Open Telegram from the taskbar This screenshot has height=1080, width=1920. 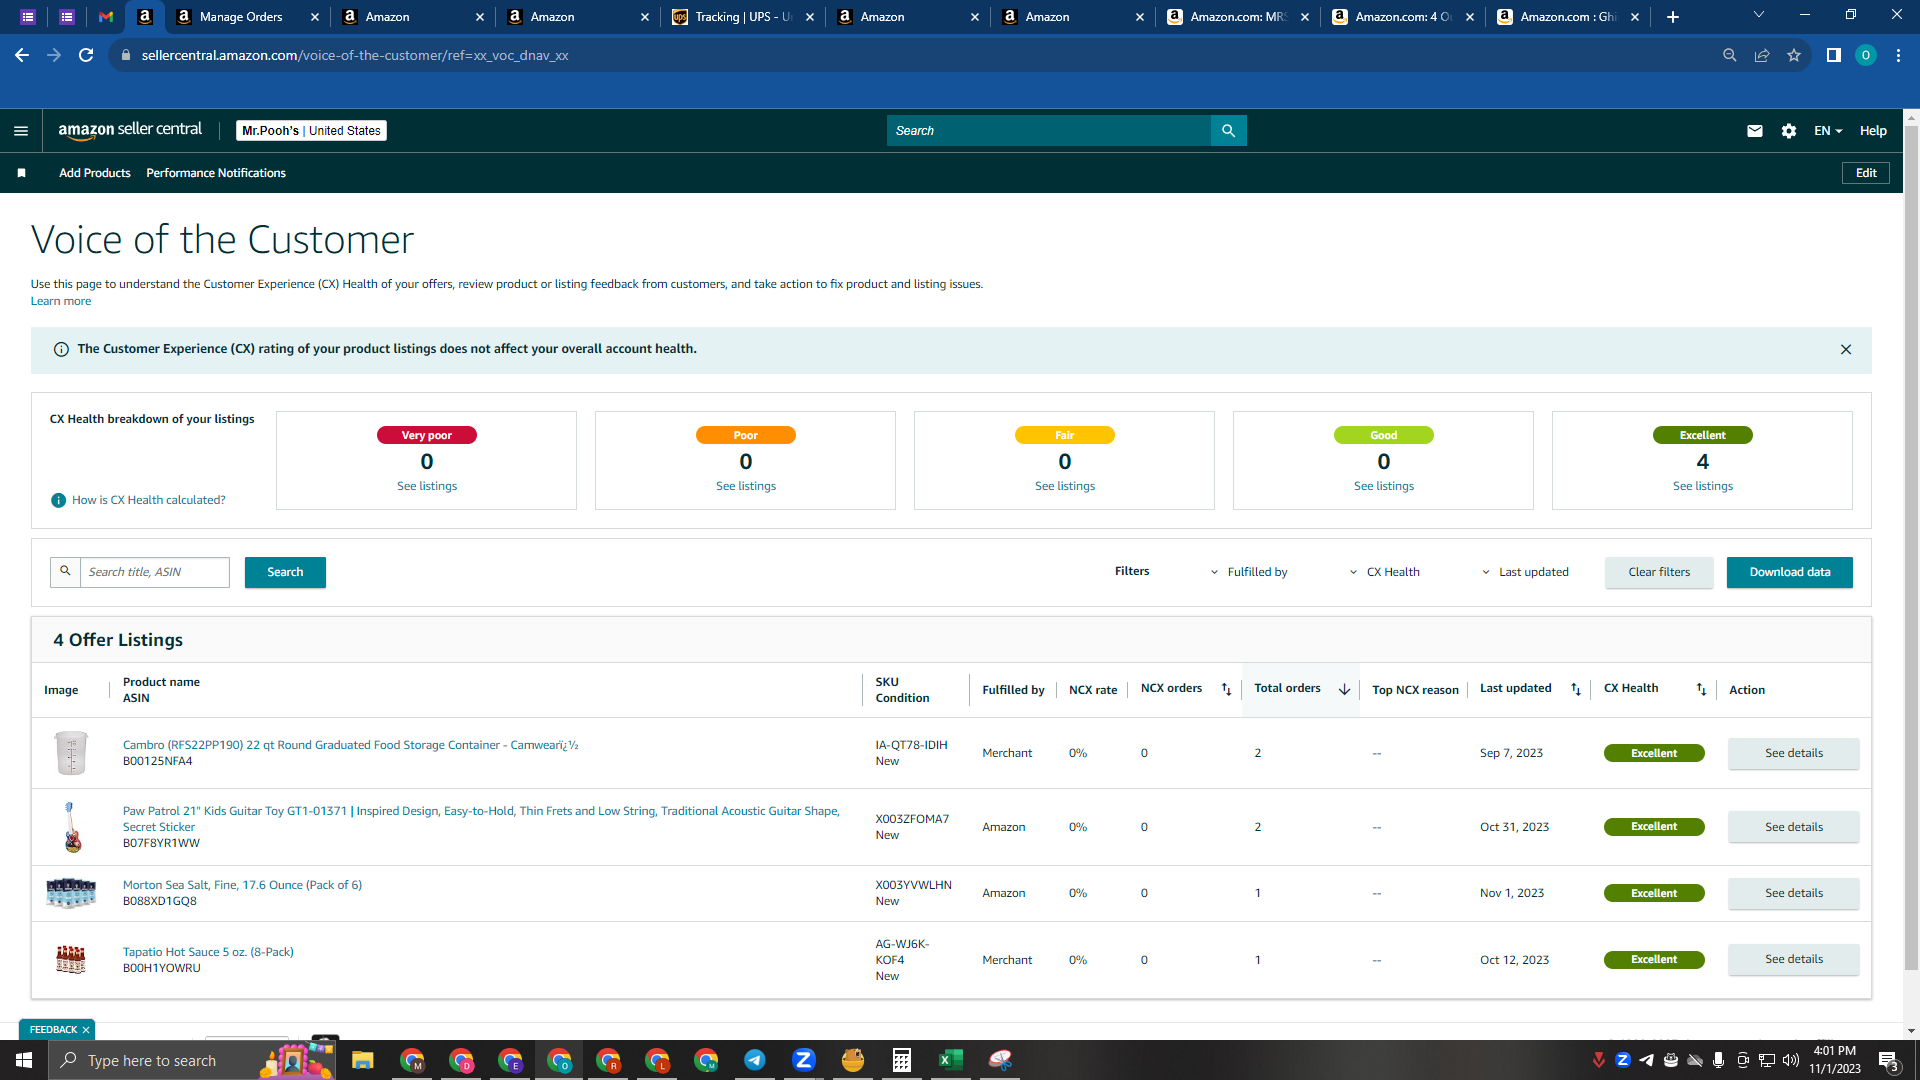(755, 1060)
